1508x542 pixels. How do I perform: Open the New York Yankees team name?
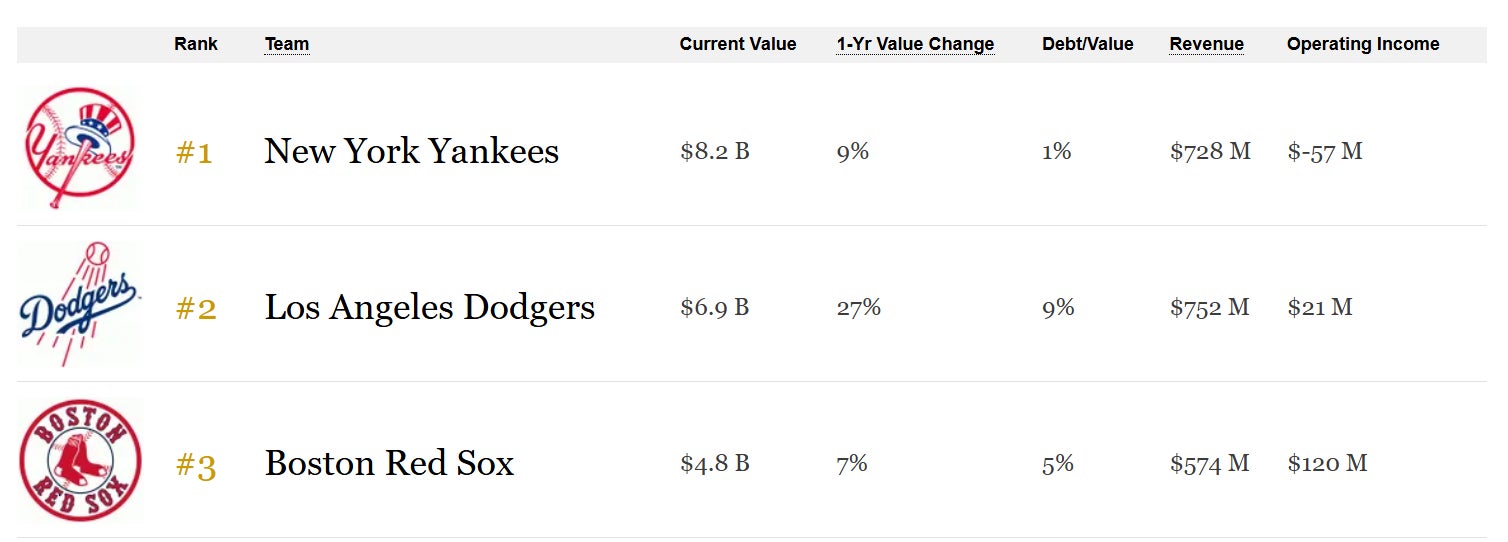tap(411, 152)
